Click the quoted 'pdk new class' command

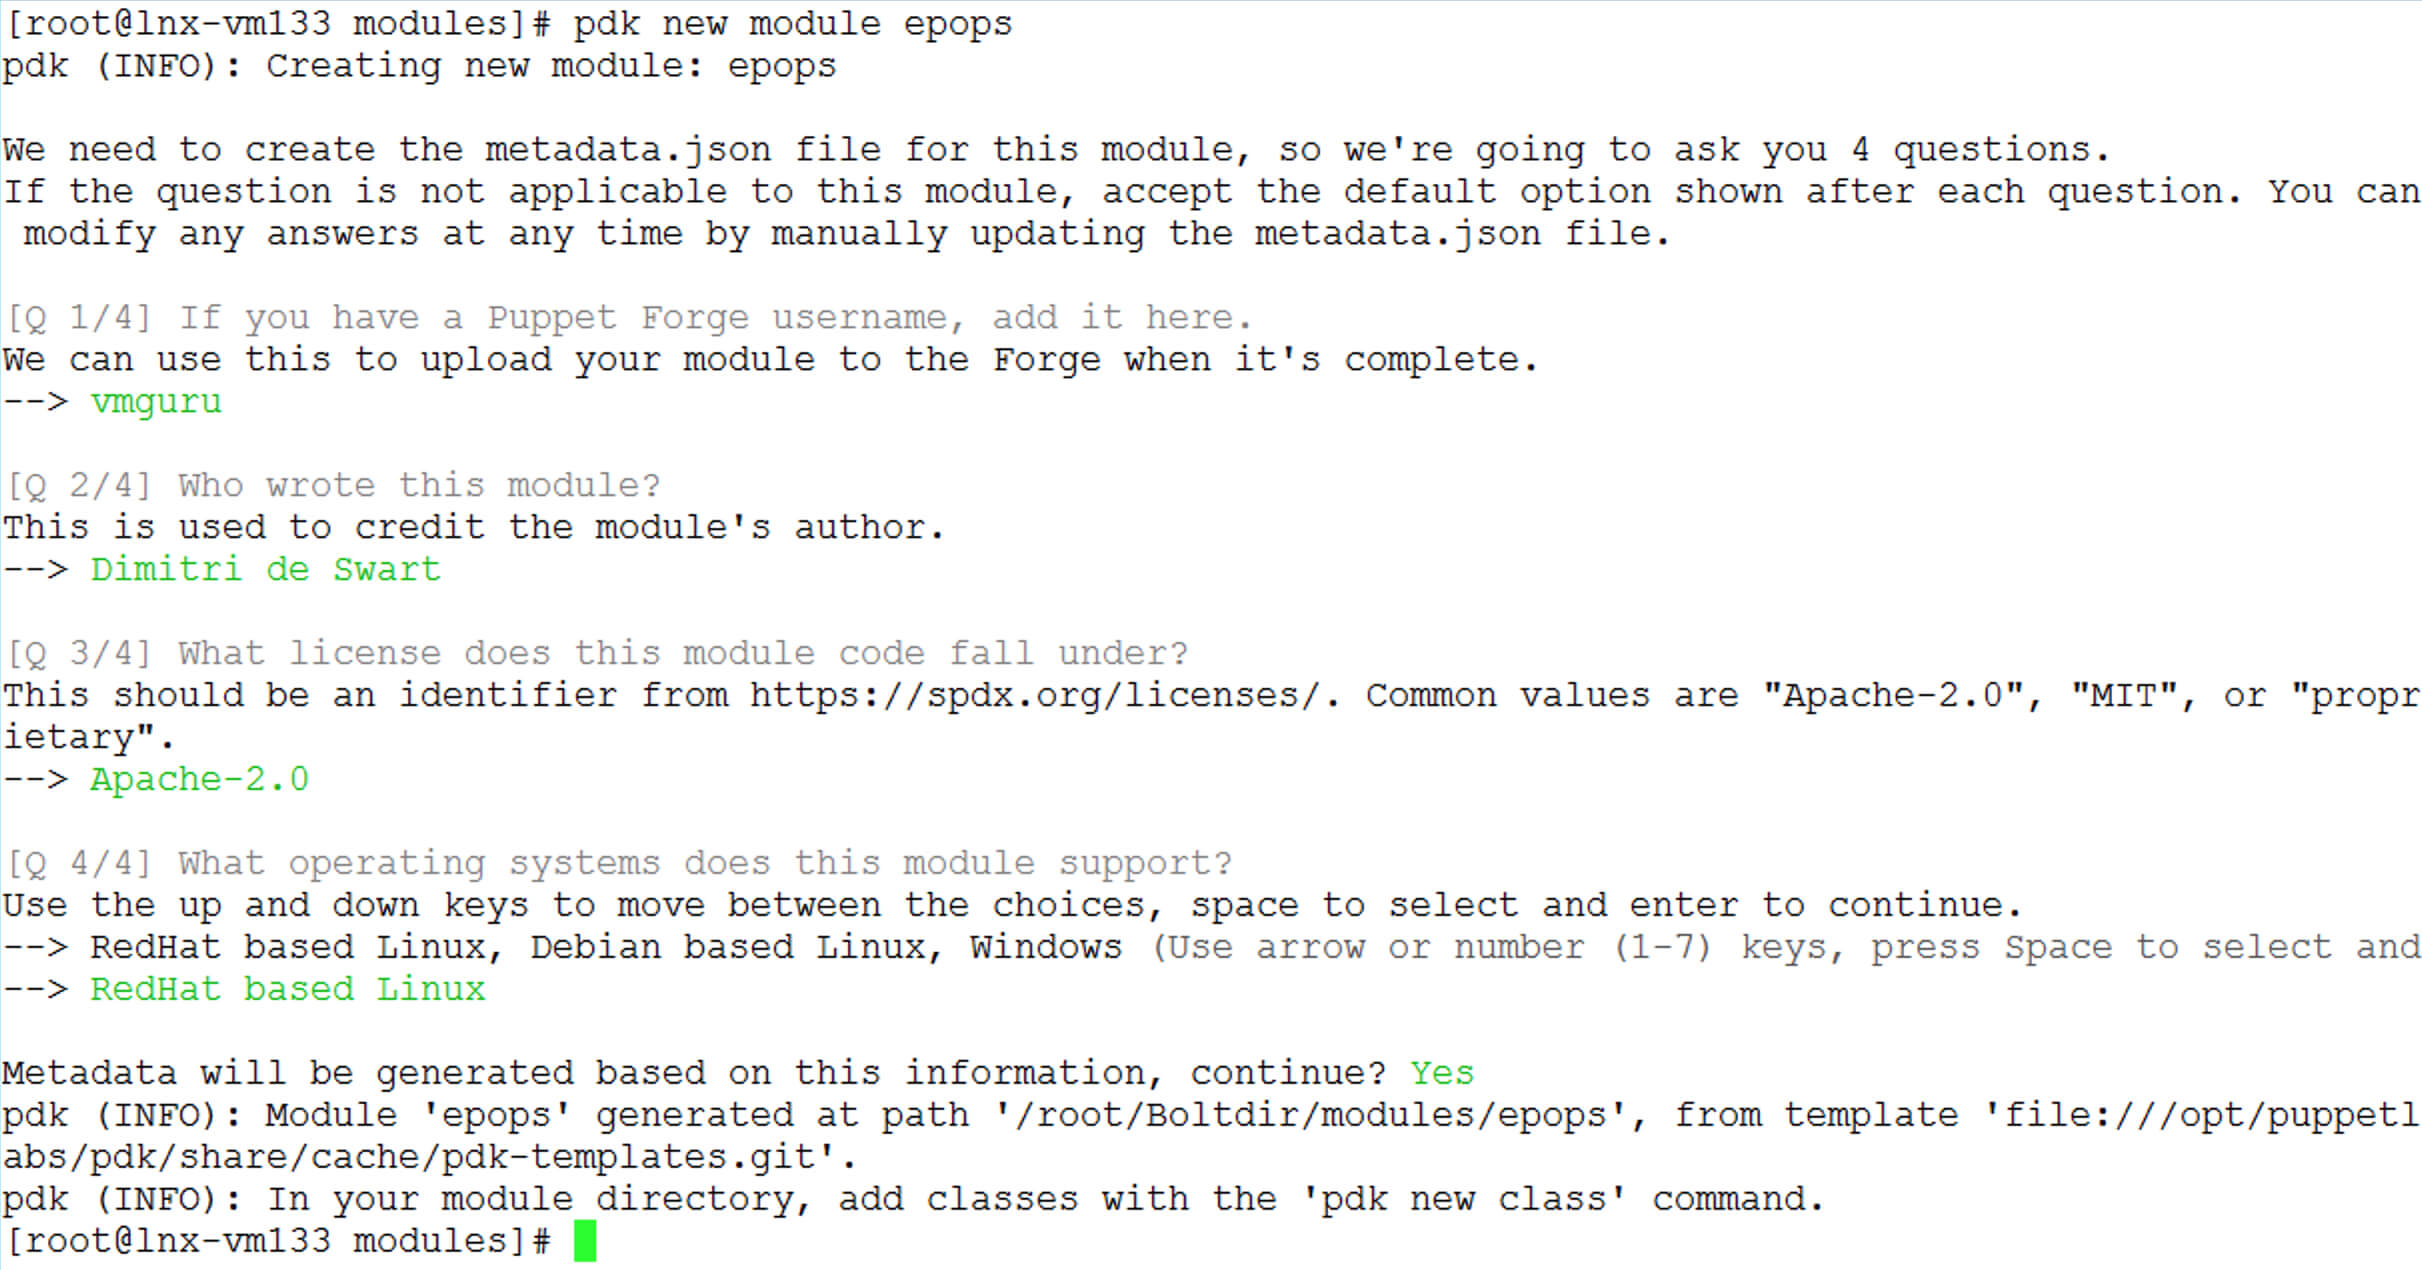pos(1463,1199)
